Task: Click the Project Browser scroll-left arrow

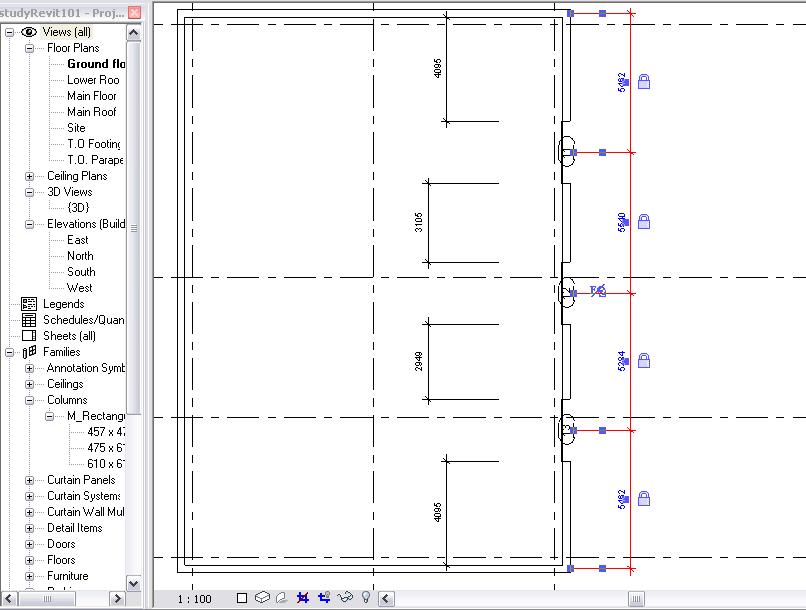Action: (9, 599)
